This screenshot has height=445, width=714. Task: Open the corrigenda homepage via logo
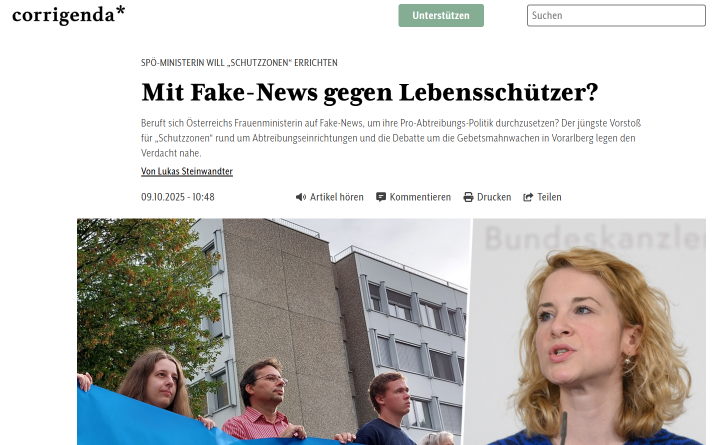pos(68,15)
